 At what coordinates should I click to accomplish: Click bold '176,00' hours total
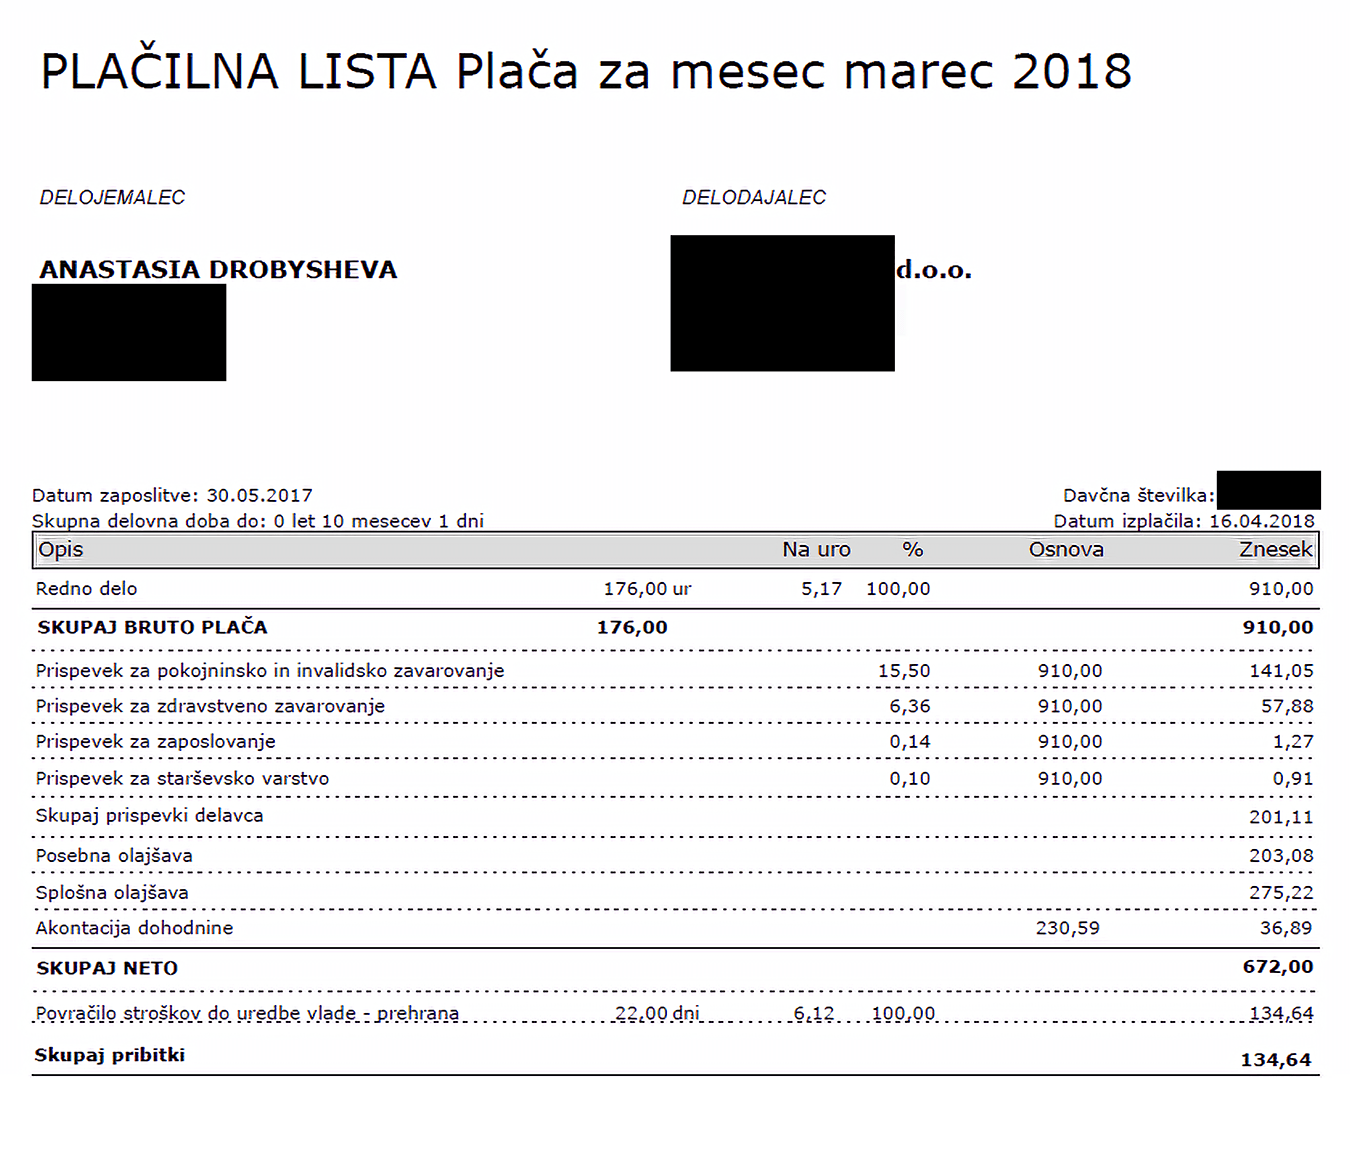pyautogui.click(x=632, y=627)
